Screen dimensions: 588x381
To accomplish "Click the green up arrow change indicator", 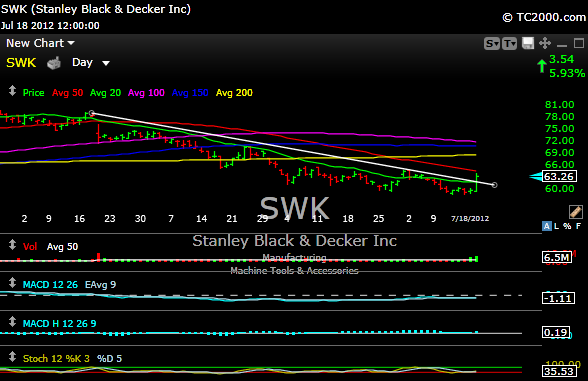I will tap(542, 66).
